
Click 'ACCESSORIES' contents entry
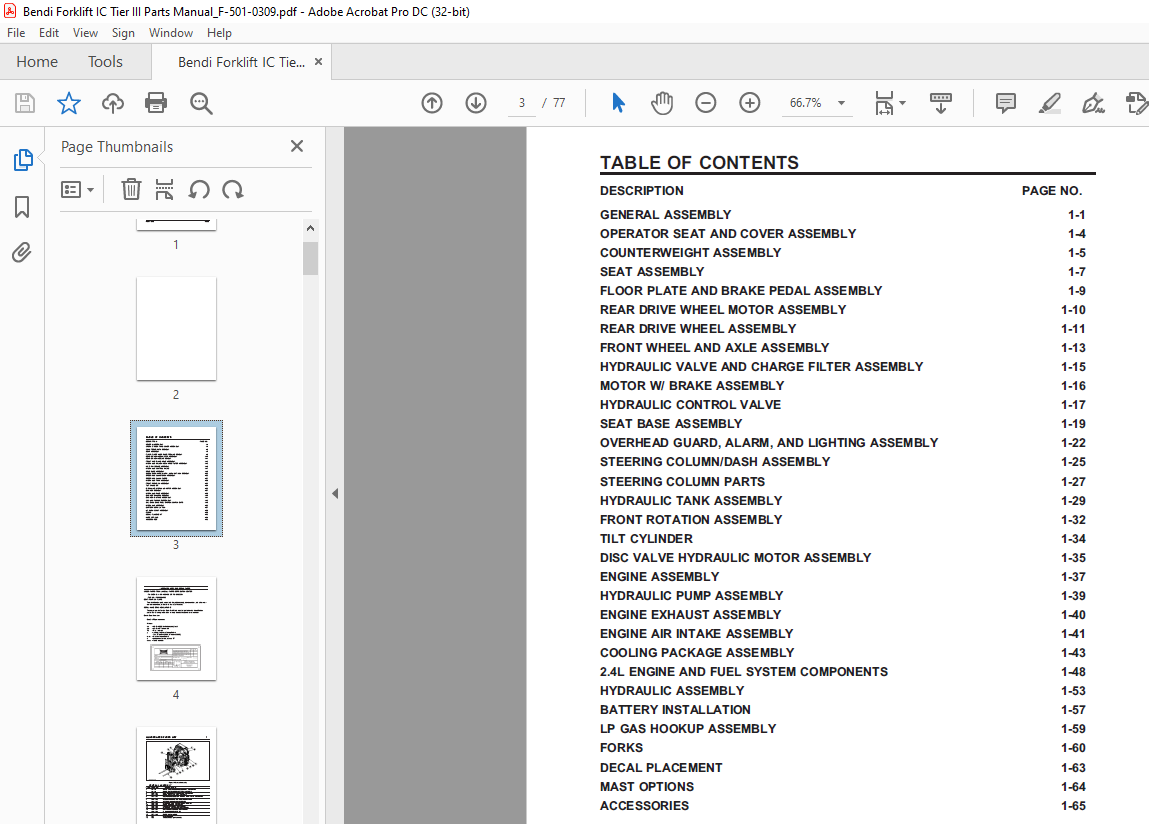coord(644,806)
